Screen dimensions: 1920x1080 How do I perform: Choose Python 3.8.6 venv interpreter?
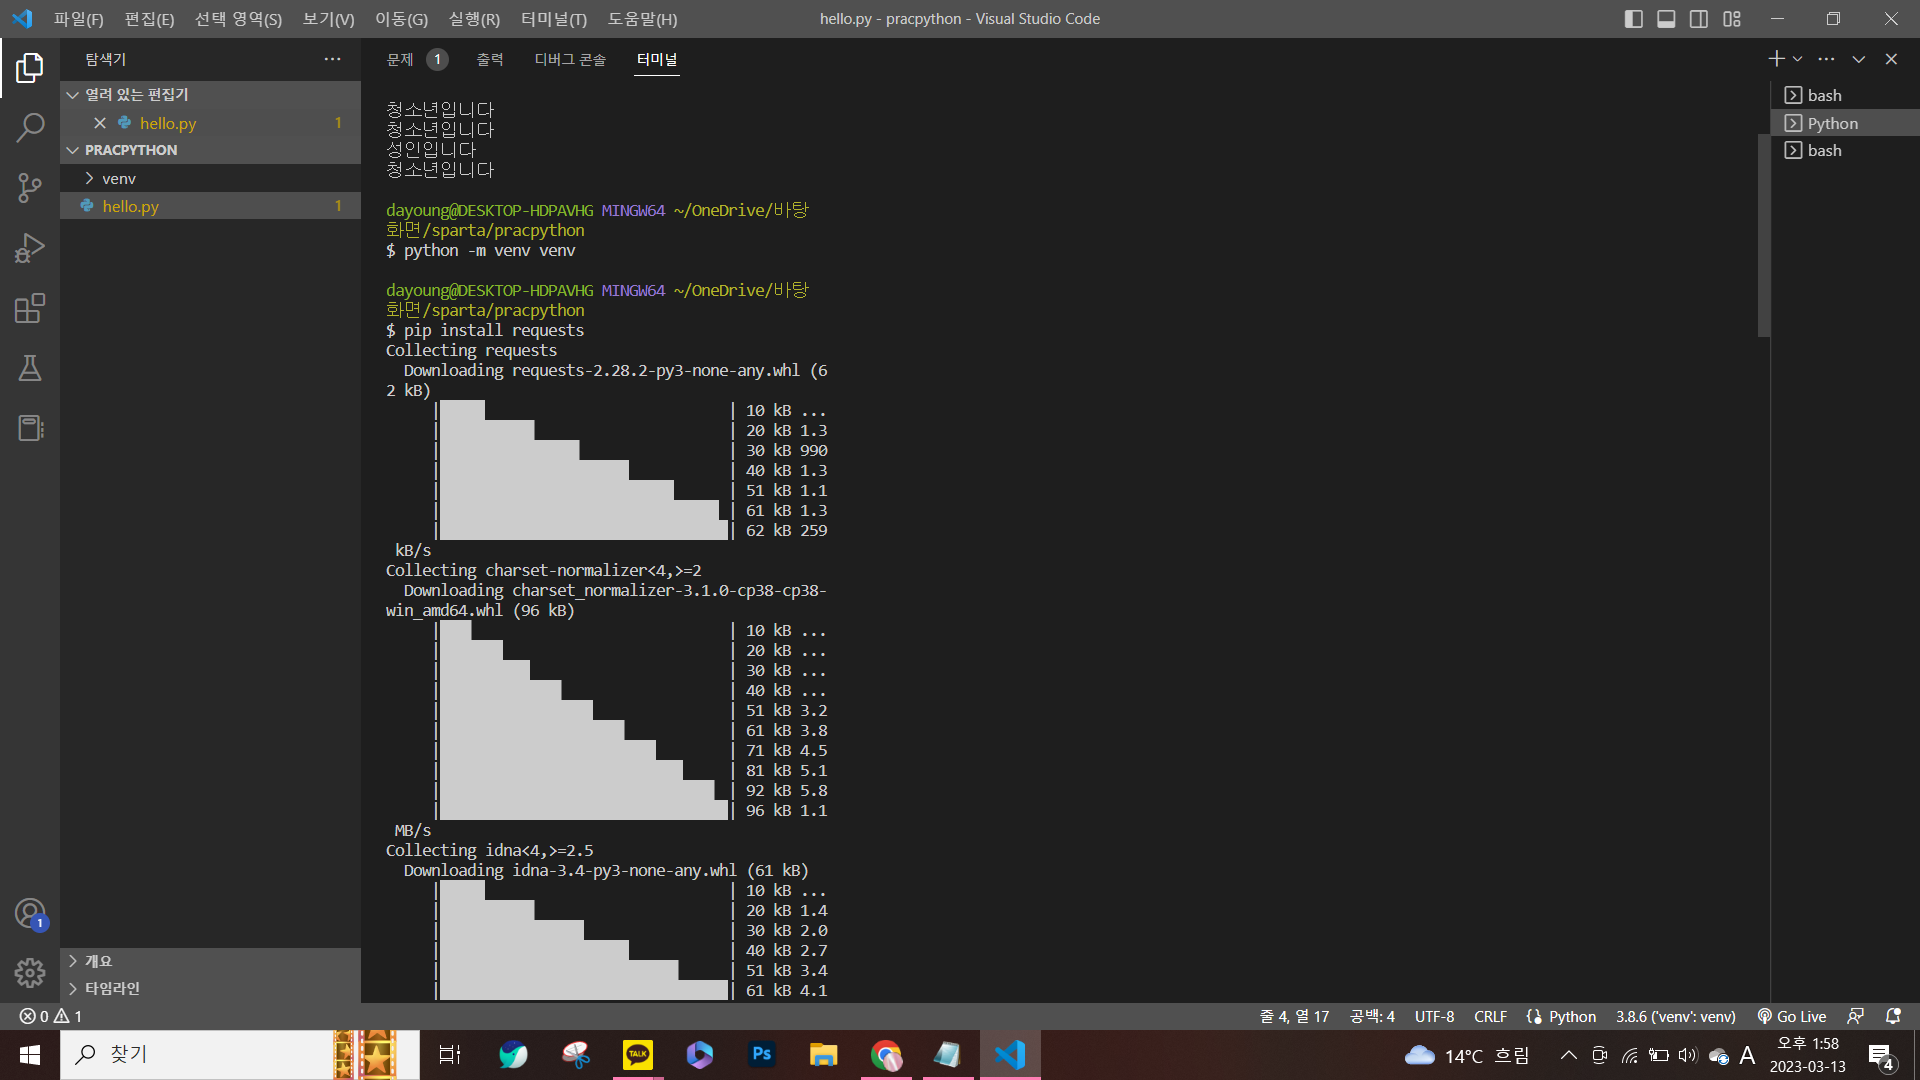(x=1676, y=1016)
